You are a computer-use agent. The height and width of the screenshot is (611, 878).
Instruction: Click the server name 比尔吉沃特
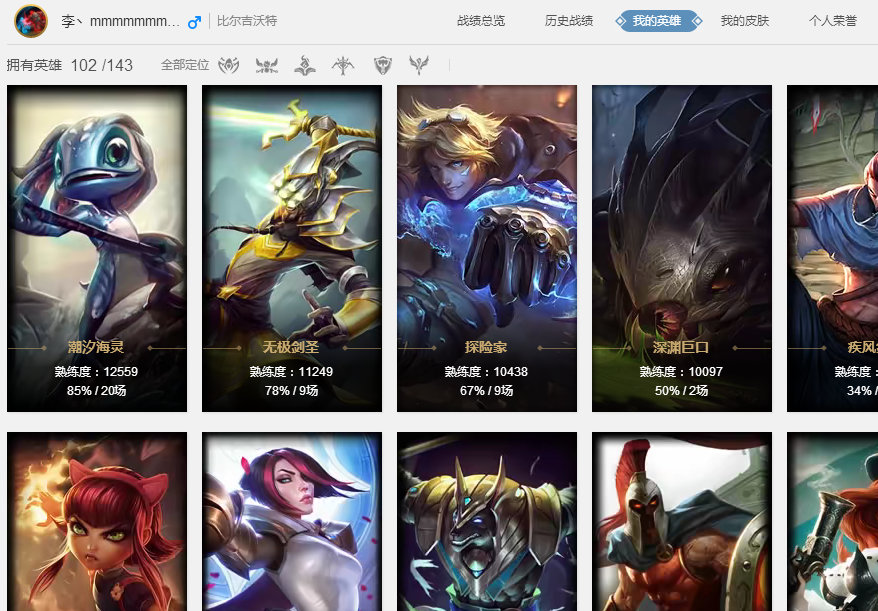tap(247, 21)
